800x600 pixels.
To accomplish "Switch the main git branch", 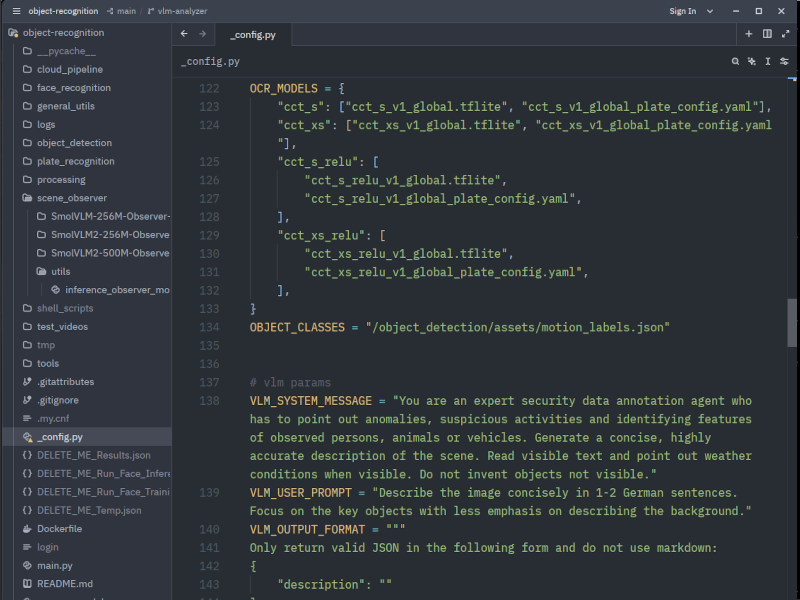I will [121, 11].
